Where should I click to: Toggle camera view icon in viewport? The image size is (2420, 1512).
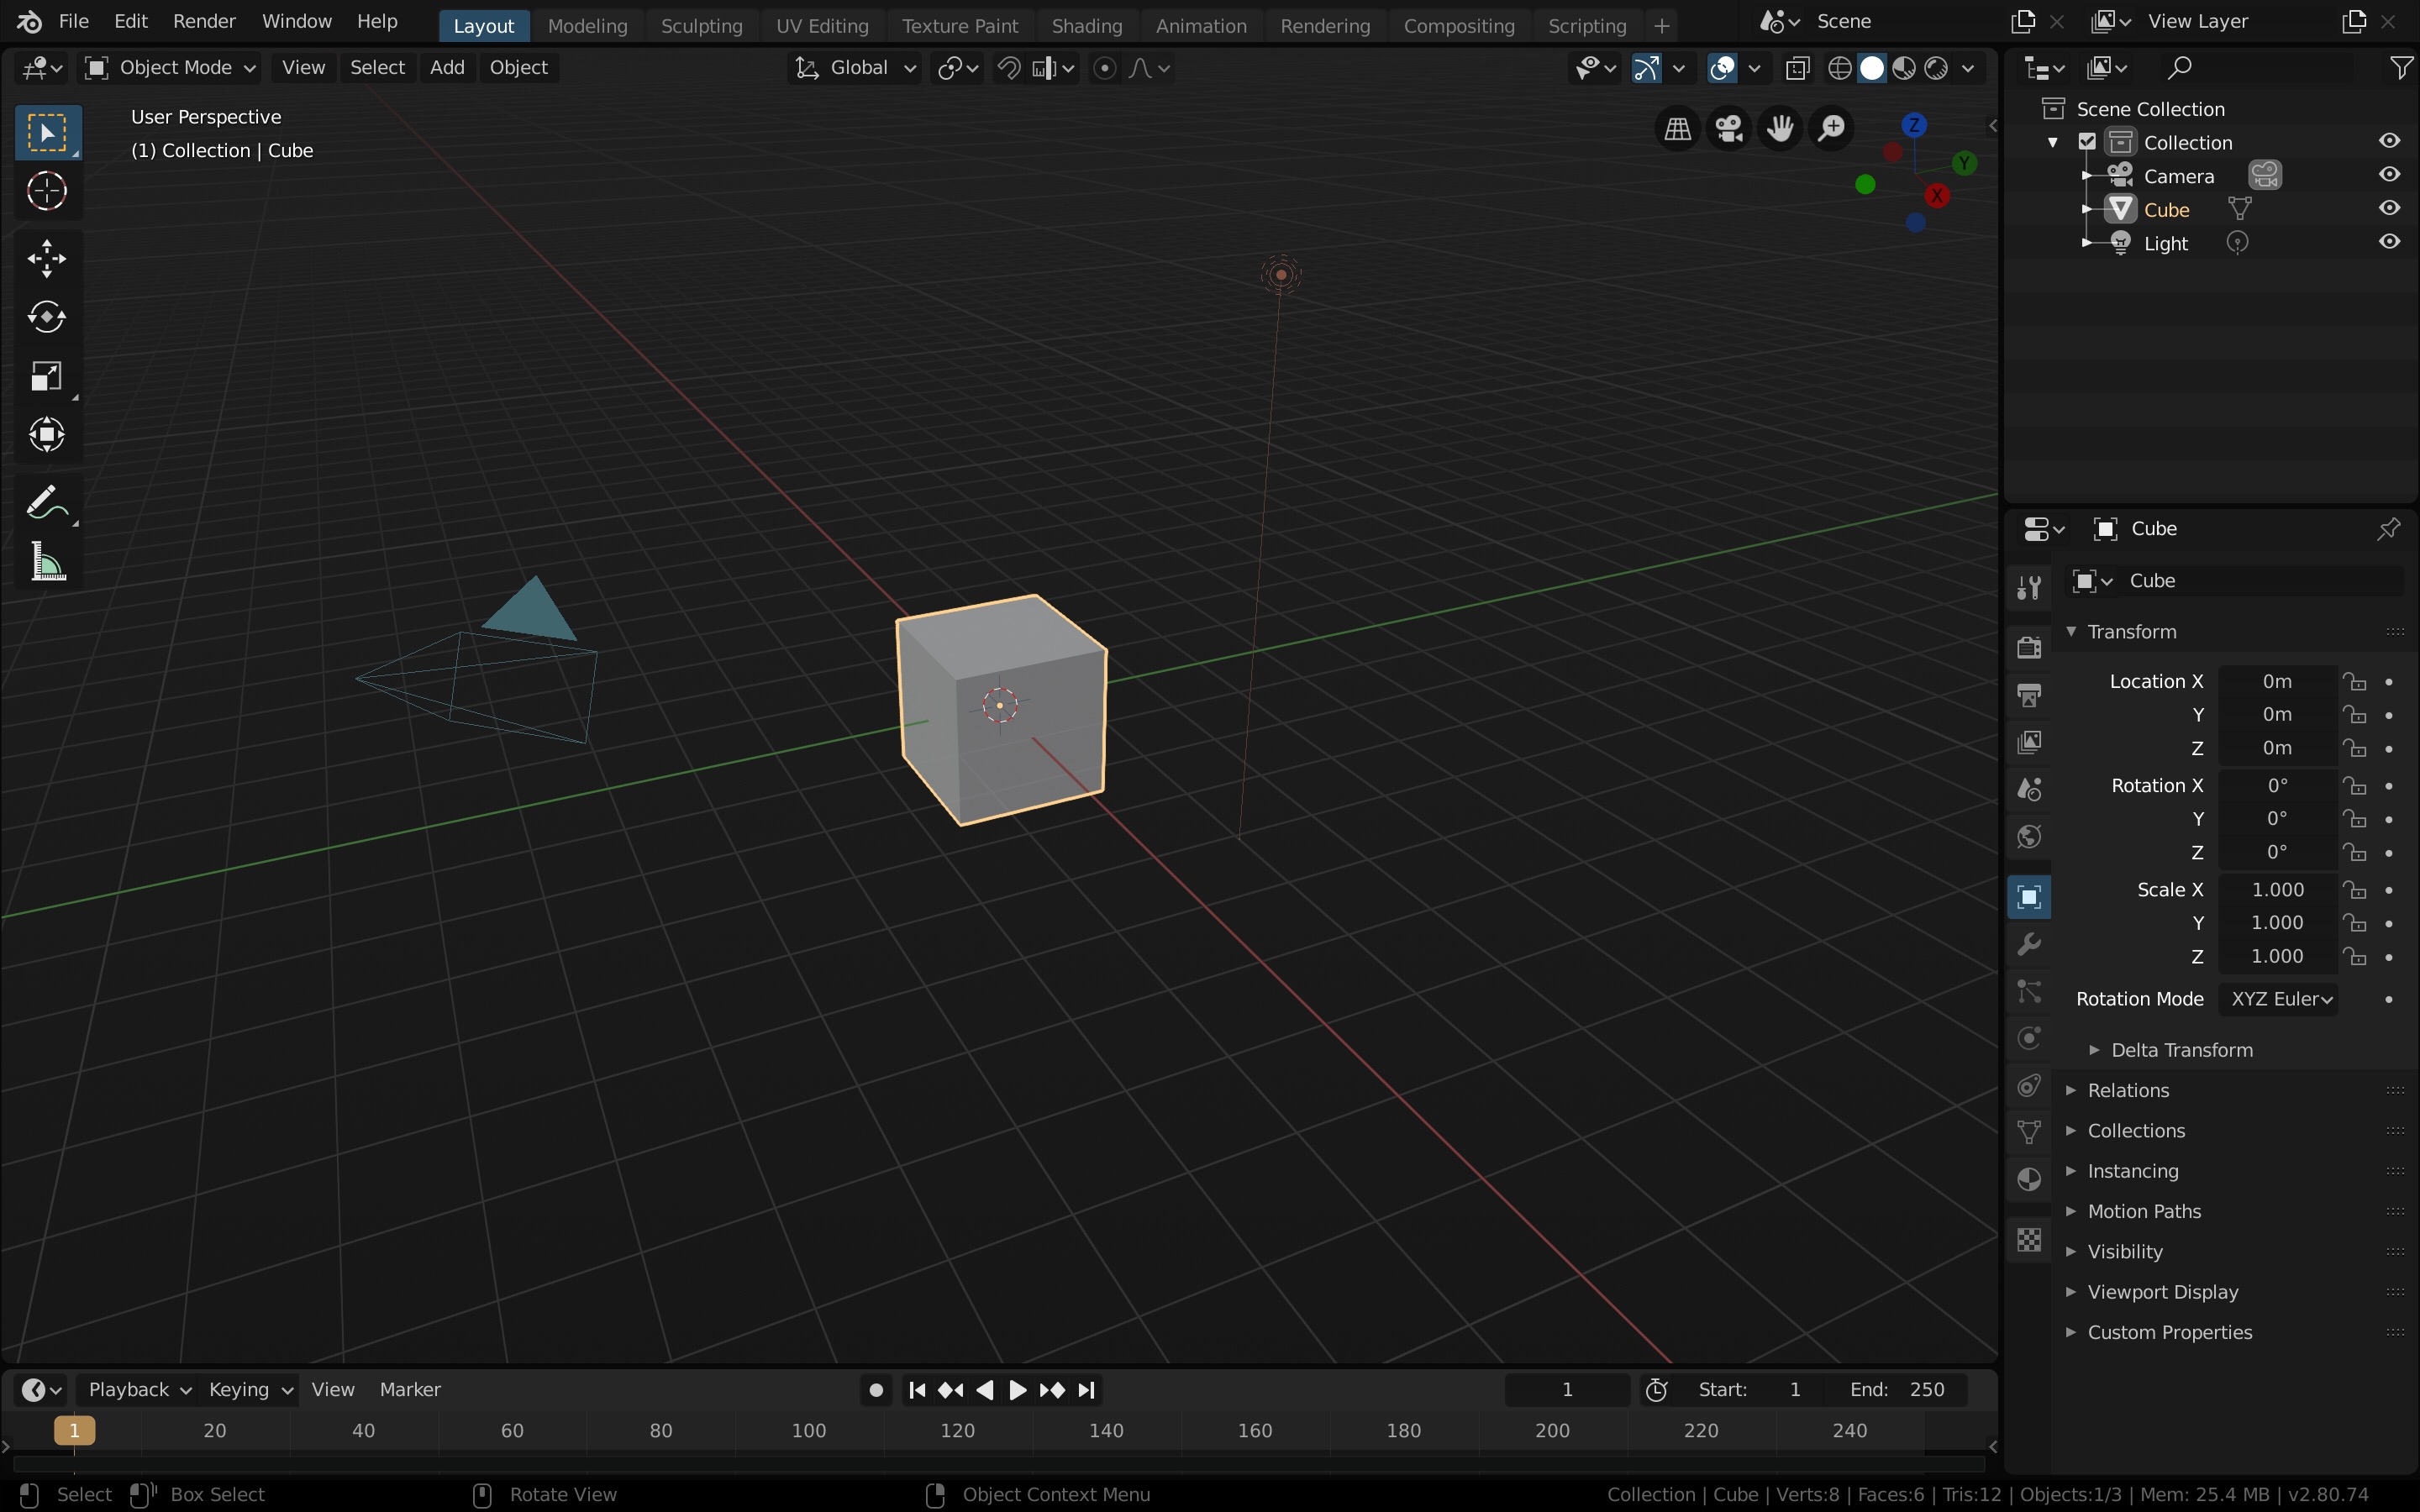coord(1729,128)
